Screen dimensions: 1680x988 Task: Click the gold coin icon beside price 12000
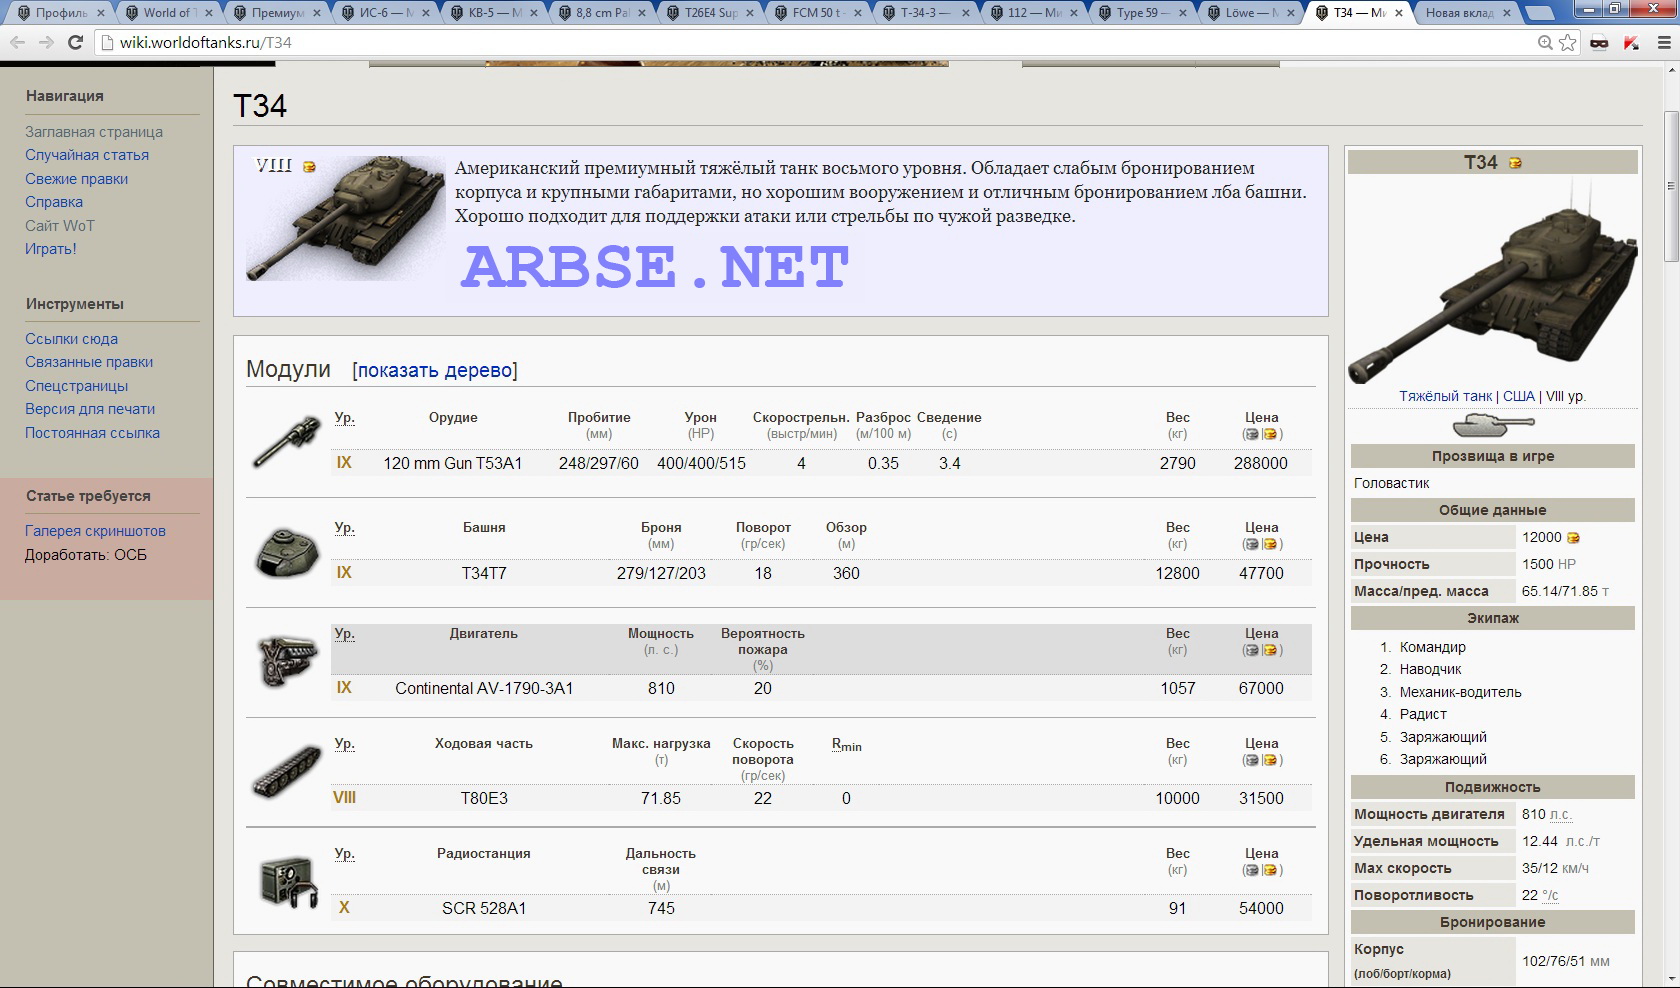(x=1573, y=538)
